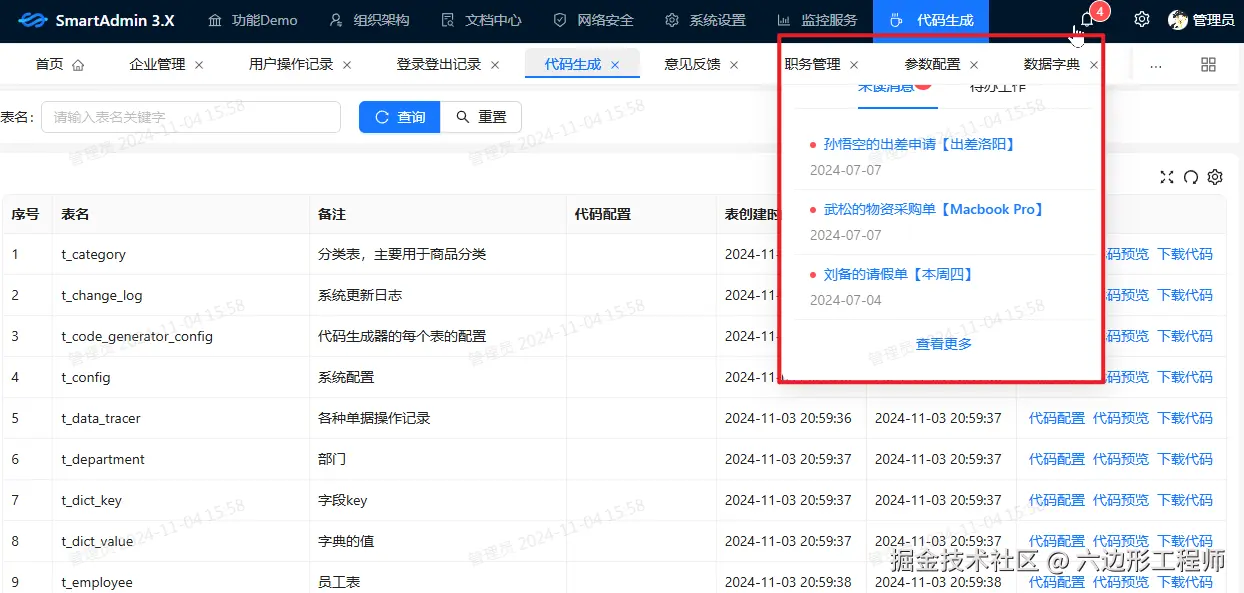The image size is (1244, 593).
Task: Switch to the 企业管理 tab
Action: point(157,65)
